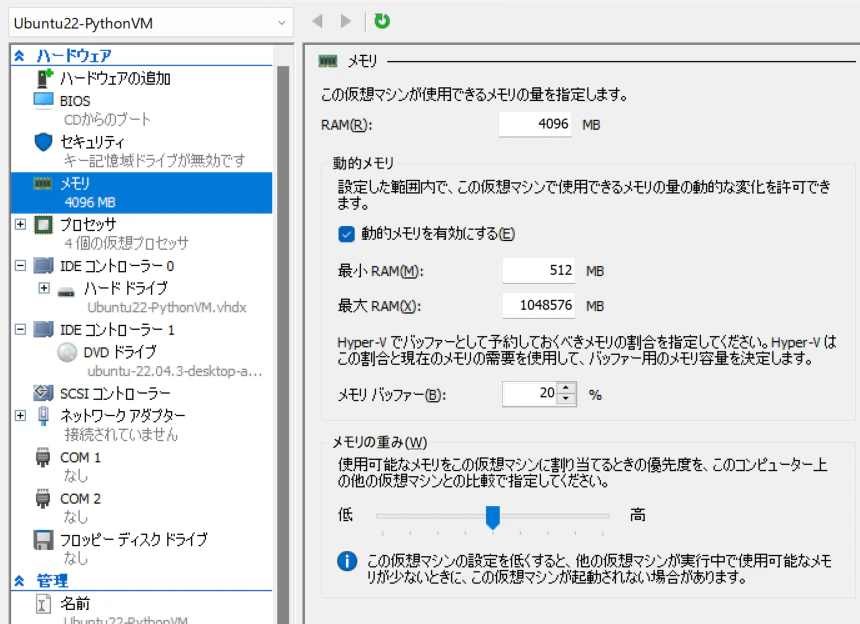Image resolution: width=860 pixels, height=624 pixels.
Task: Increase メモリ バッファー with up arrow
Action: click(x=567, y=388)
